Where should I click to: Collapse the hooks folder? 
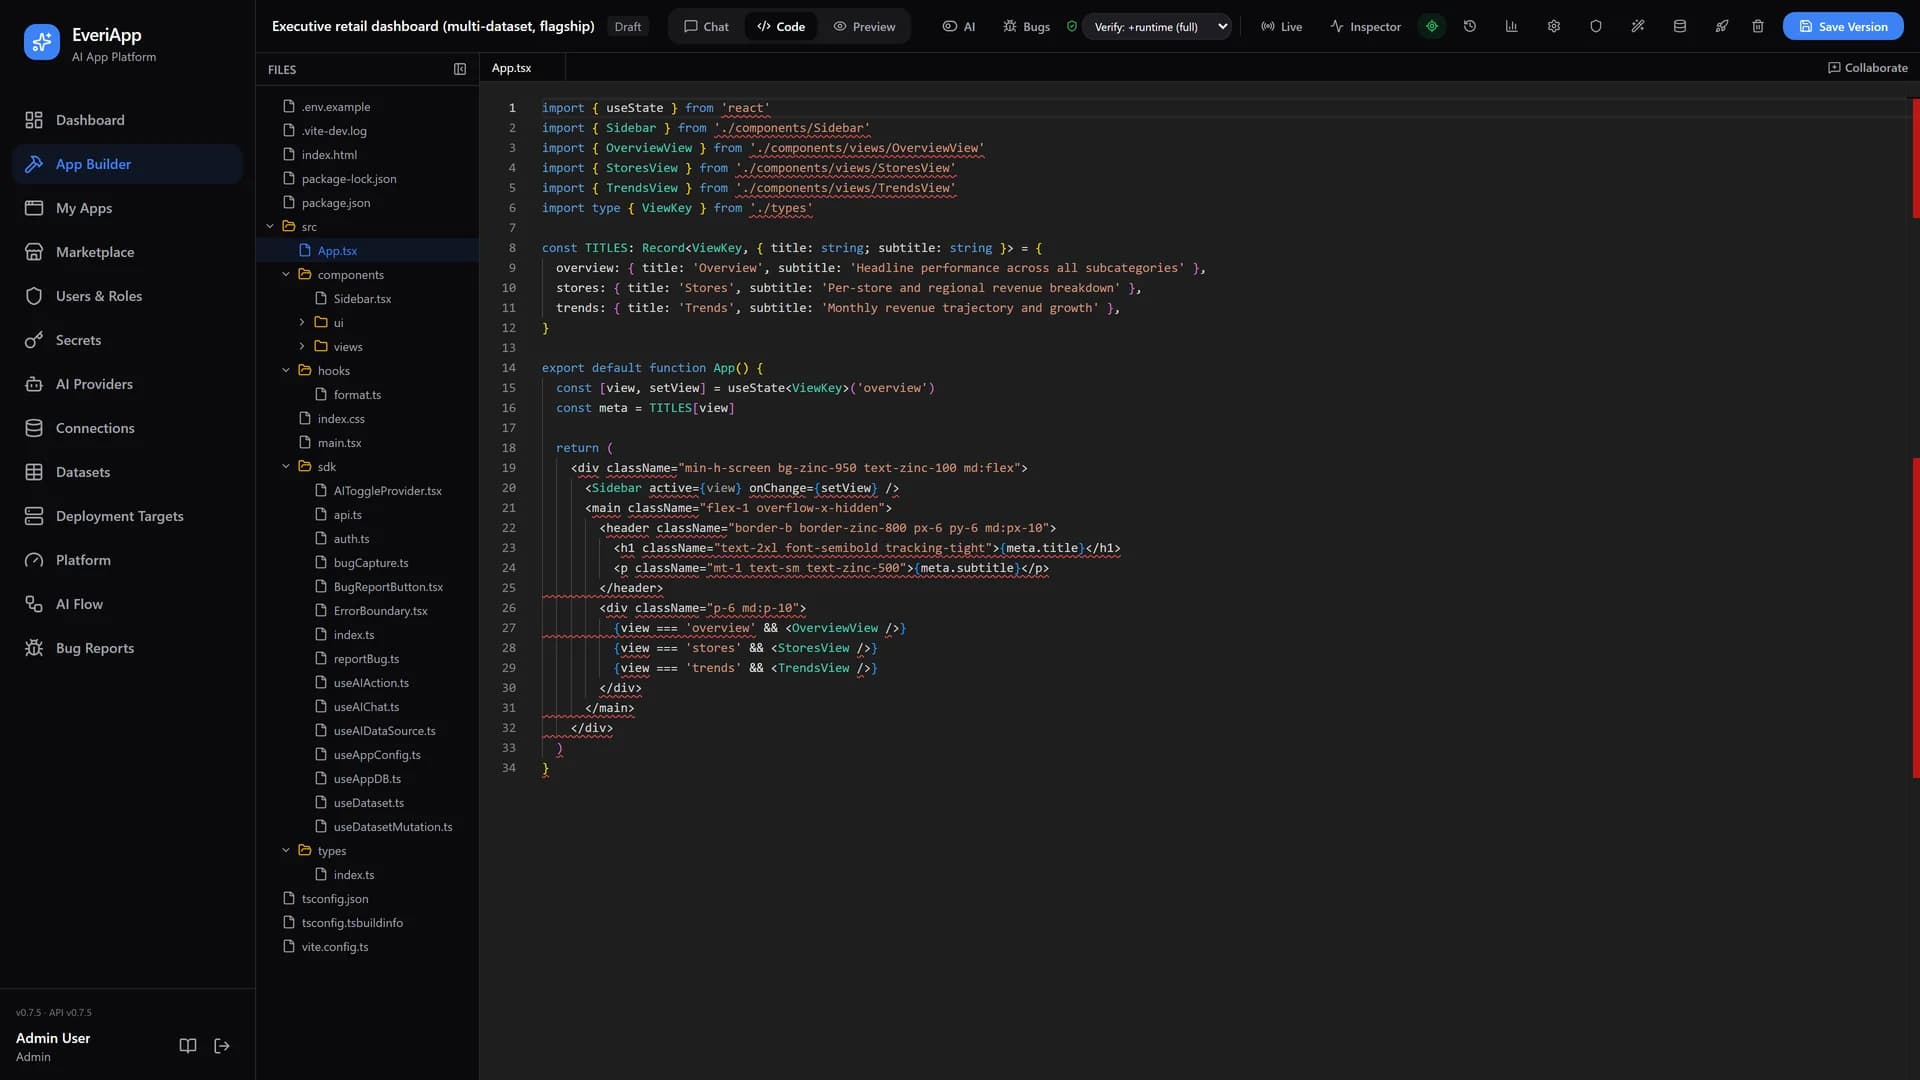(286, 371)
